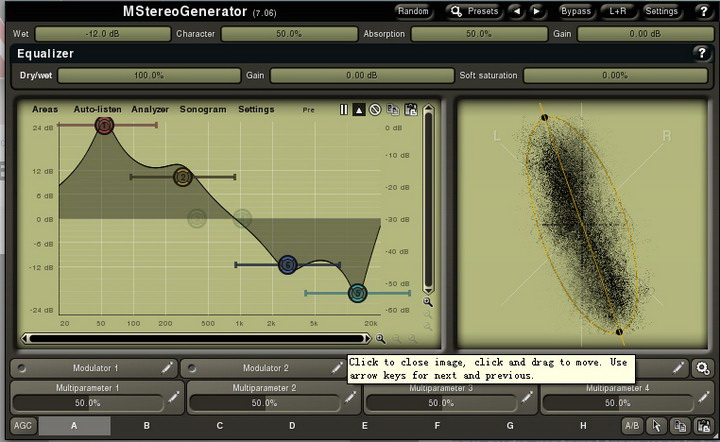This screenshot has width=720, height=442.
Task: Toggle AGC automatic gain compensation
Action: click(x=22, y=426)
